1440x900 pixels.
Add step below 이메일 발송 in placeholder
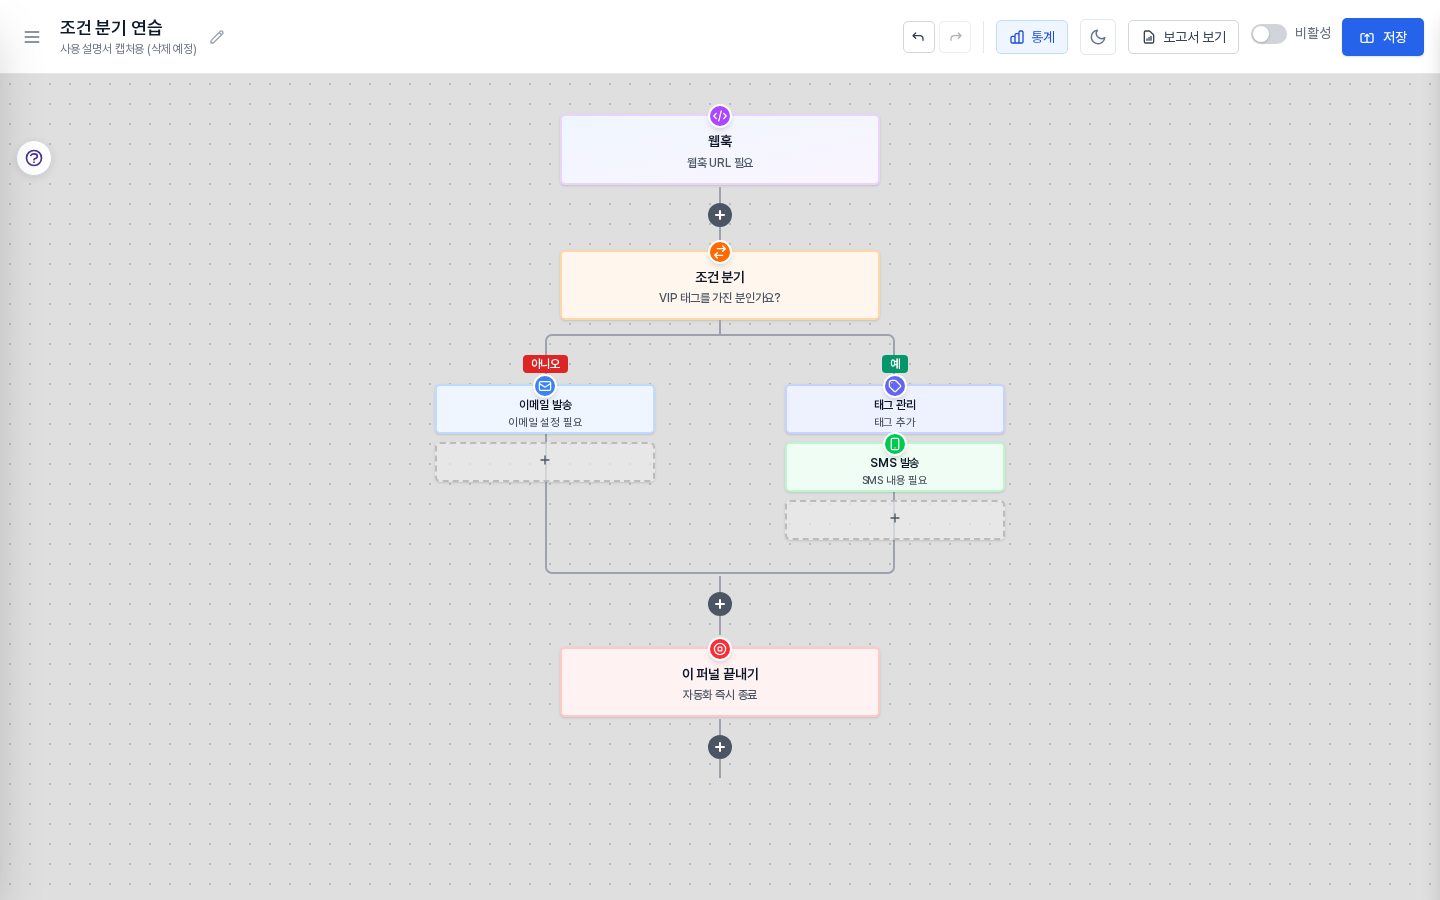tap(545, 462)
